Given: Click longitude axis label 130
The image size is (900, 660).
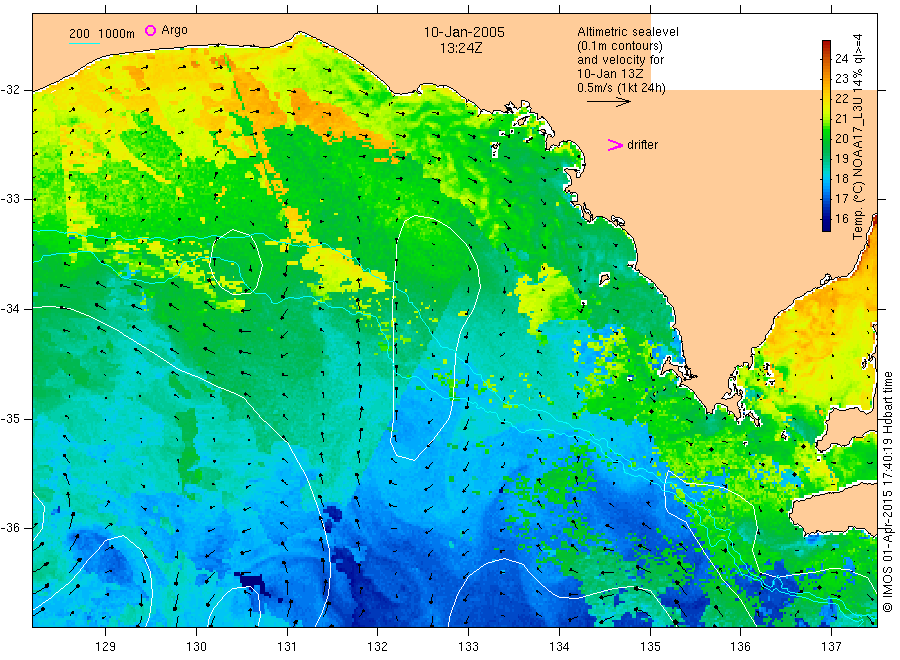Looking at the screenshot, I should (x=196, y=647).
